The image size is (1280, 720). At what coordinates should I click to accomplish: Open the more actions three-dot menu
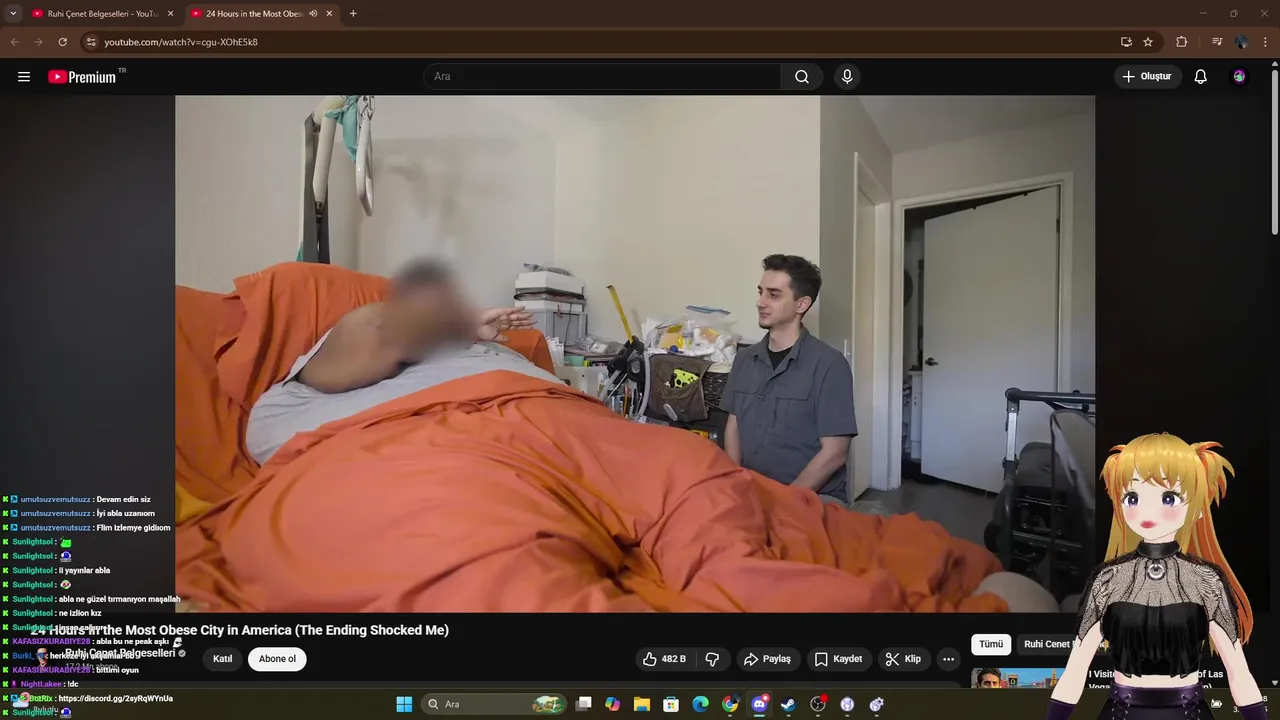pyautogui.click(x=948, y=659)
